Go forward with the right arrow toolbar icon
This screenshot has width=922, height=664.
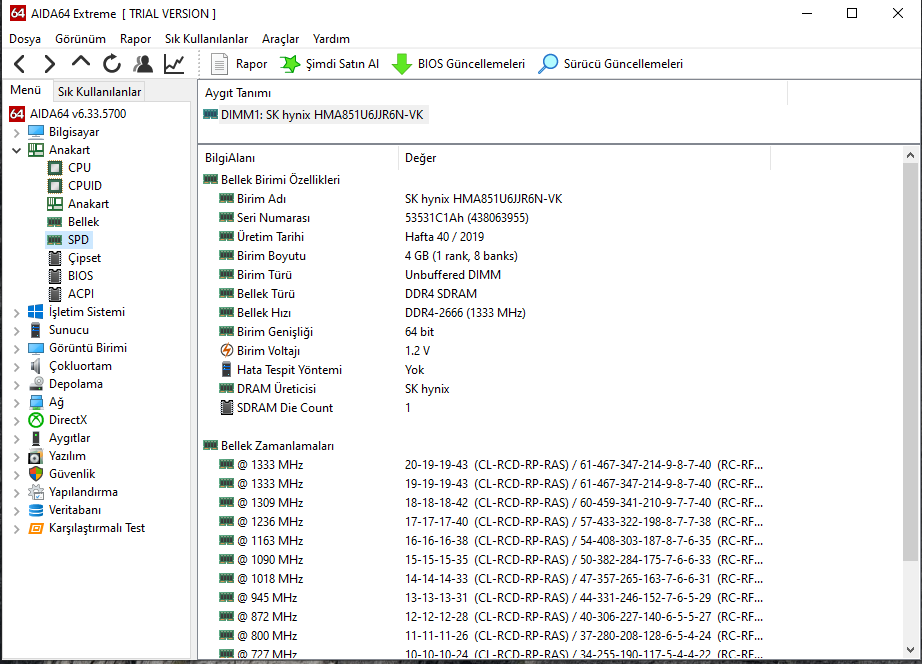[x=50, y=64]
